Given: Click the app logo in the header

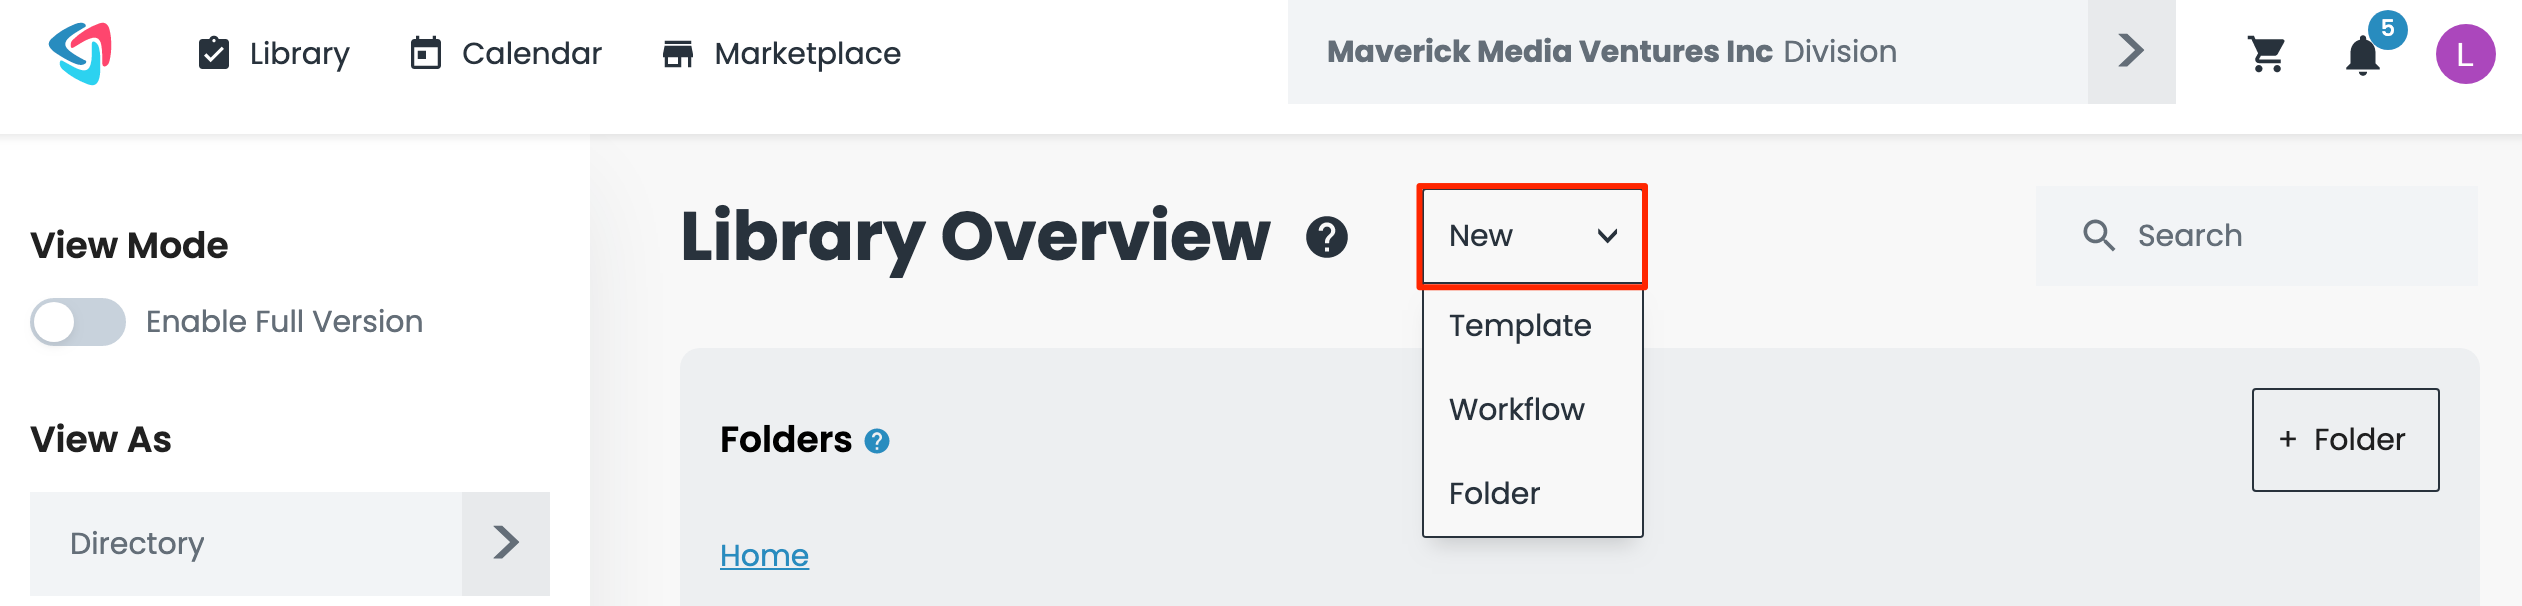Looking at the screenshot, I should (80, 53).
